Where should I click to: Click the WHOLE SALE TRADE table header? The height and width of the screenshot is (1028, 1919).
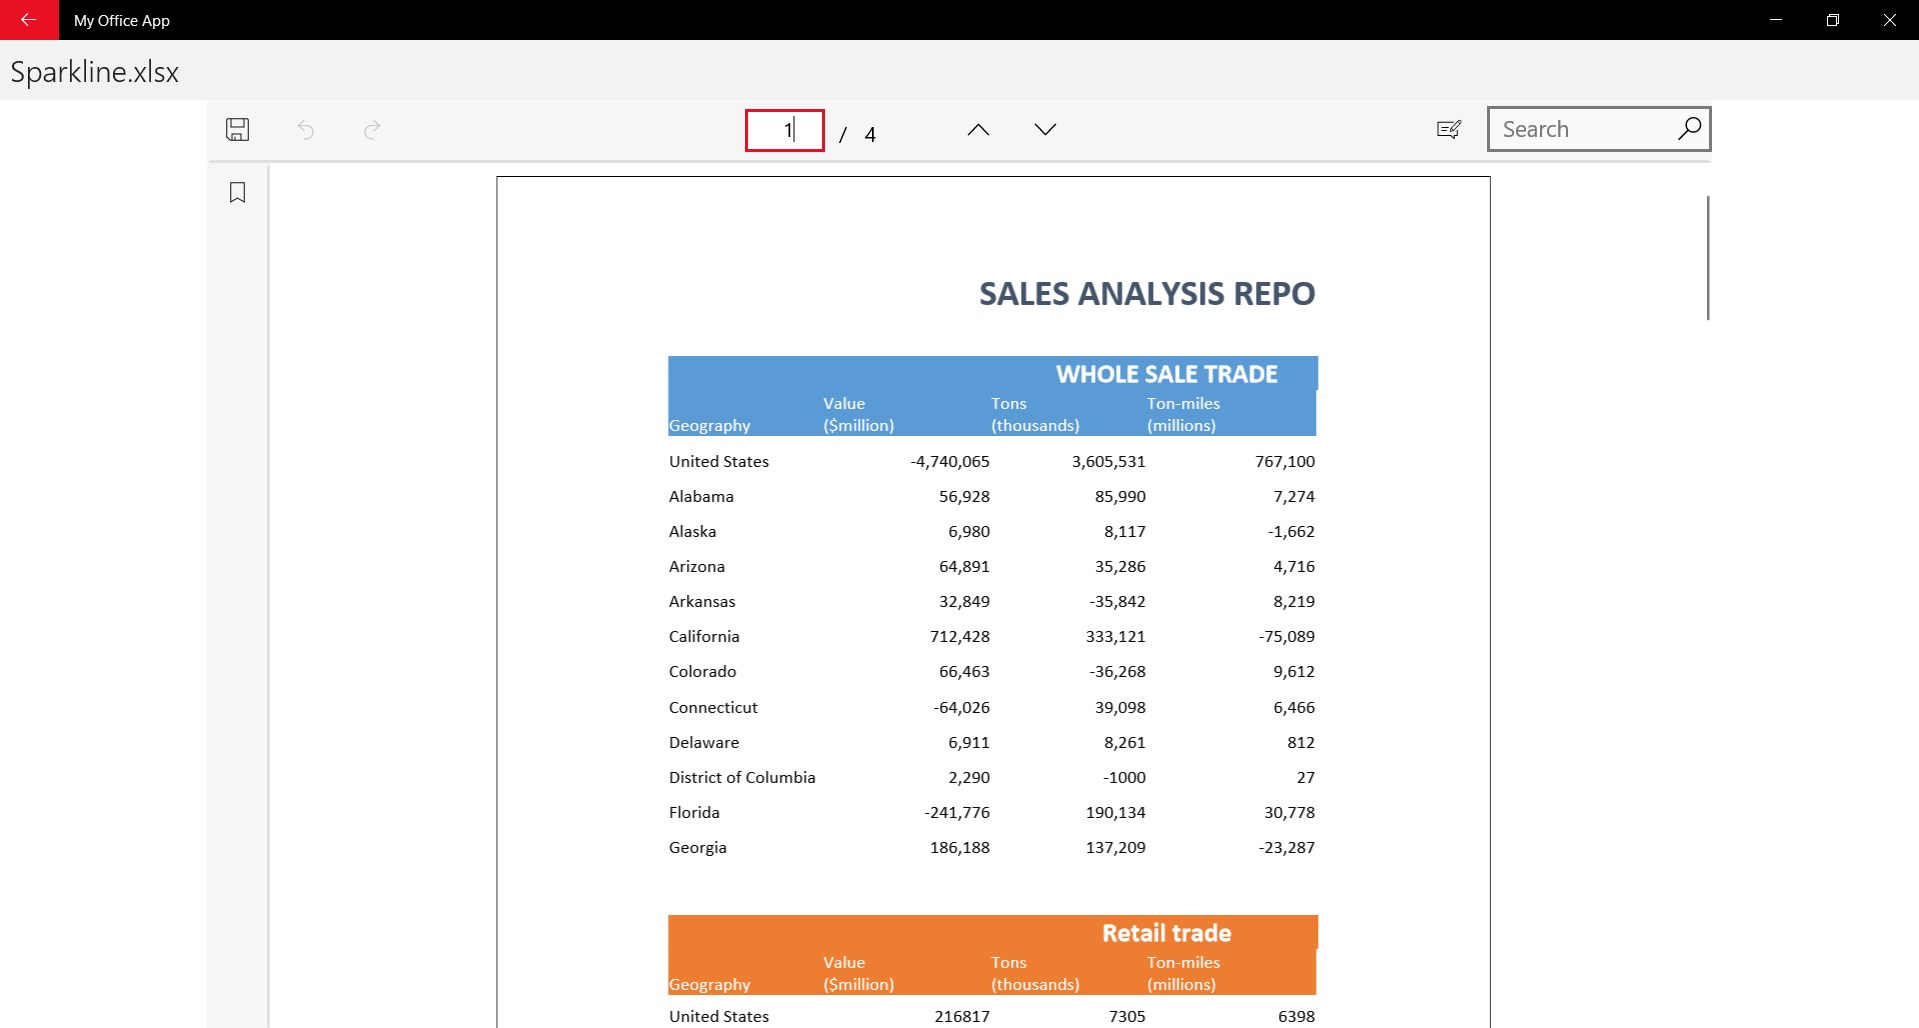[x=1167, y=374]
